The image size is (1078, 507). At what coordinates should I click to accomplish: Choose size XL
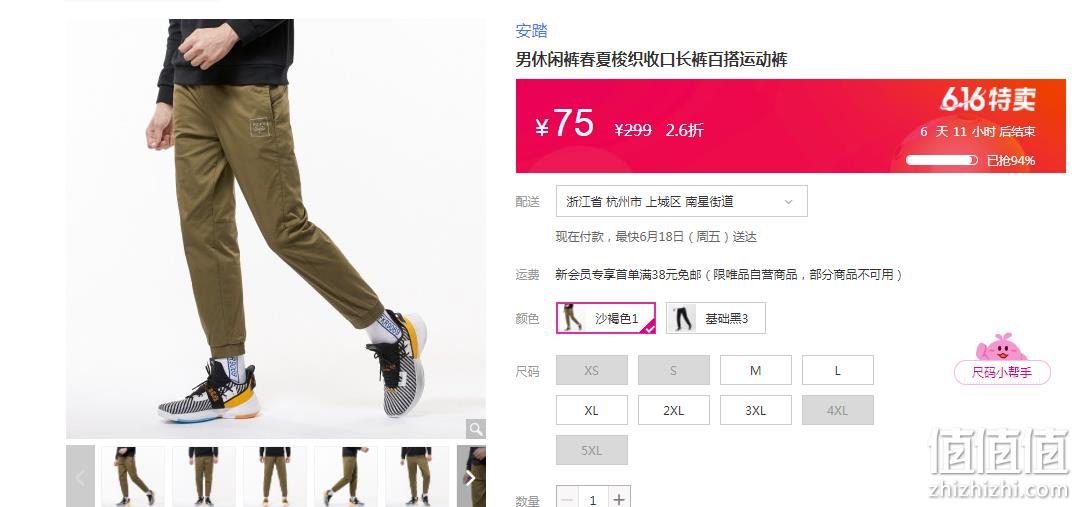[x=591, y=410]
